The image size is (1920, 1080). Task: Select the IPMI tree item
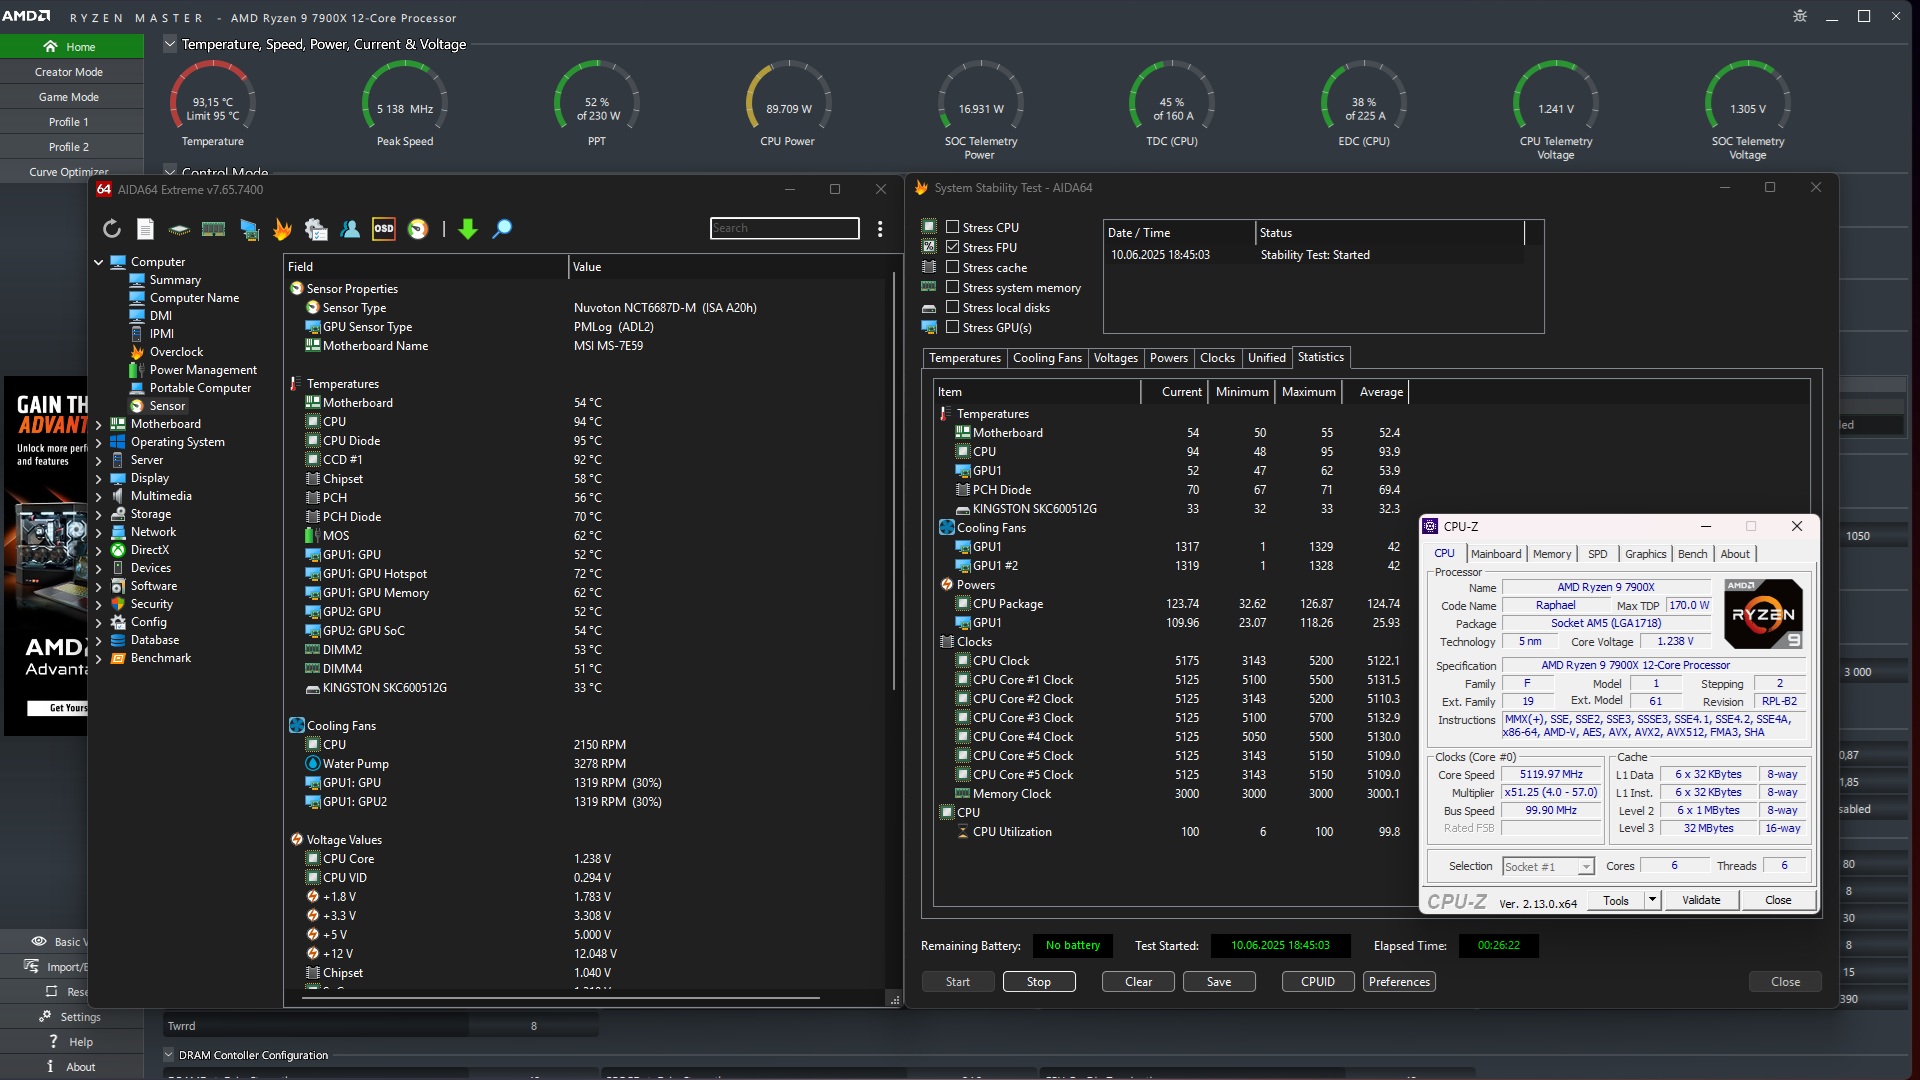pyautogui.click(x=152, y=334)
